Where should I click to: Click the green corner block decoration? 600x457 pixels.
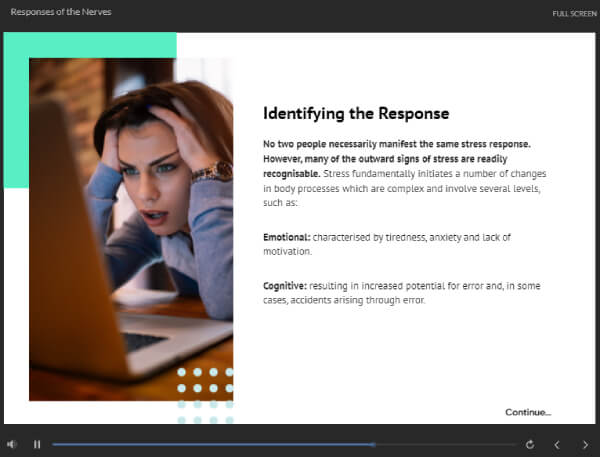16,110
